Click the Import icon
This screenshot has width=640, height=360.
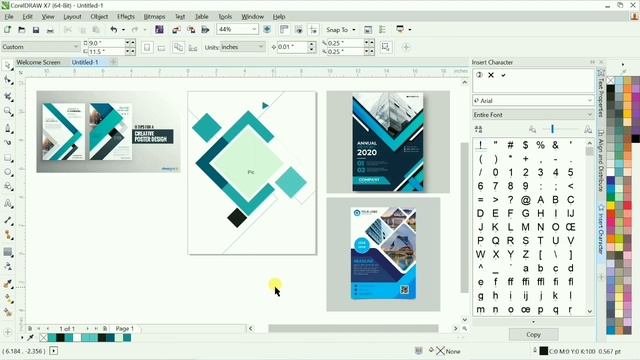click(x=176, y=29)
